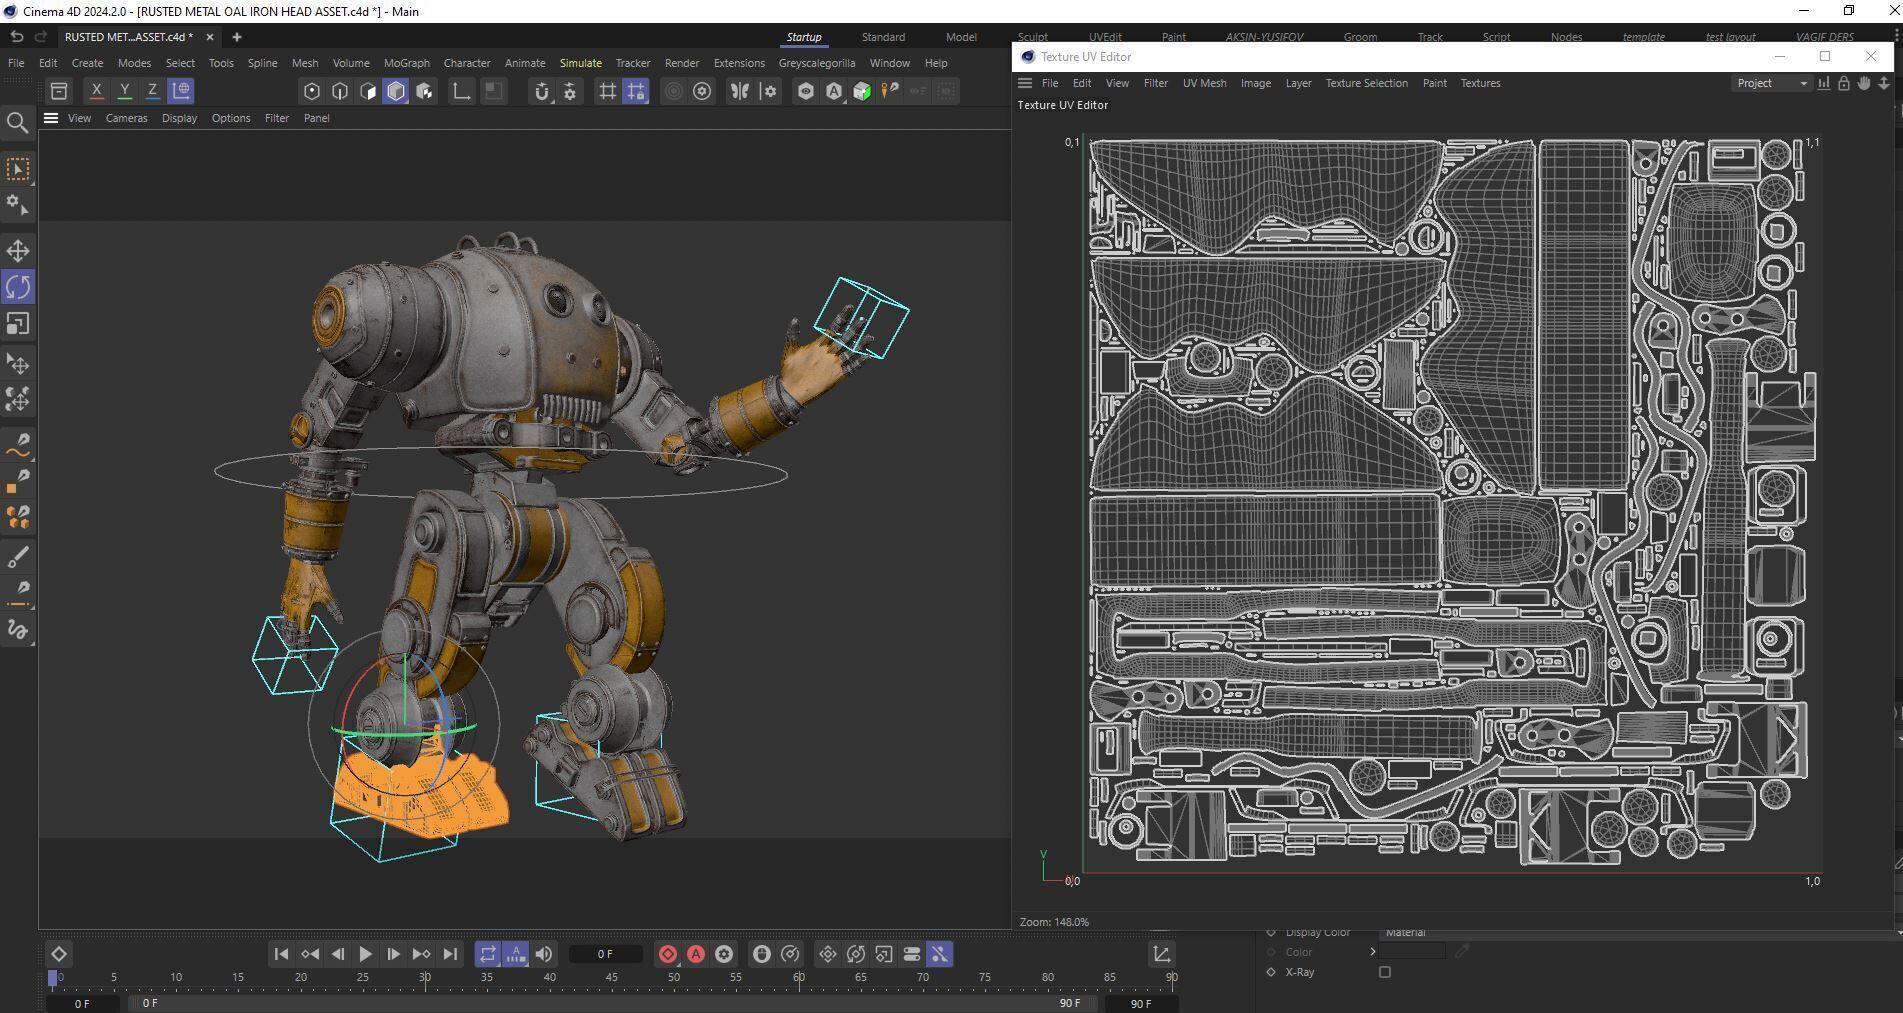Enable symmetry butterfly icon
This screenshot has width=1903, height=1013.
[740, 91]
